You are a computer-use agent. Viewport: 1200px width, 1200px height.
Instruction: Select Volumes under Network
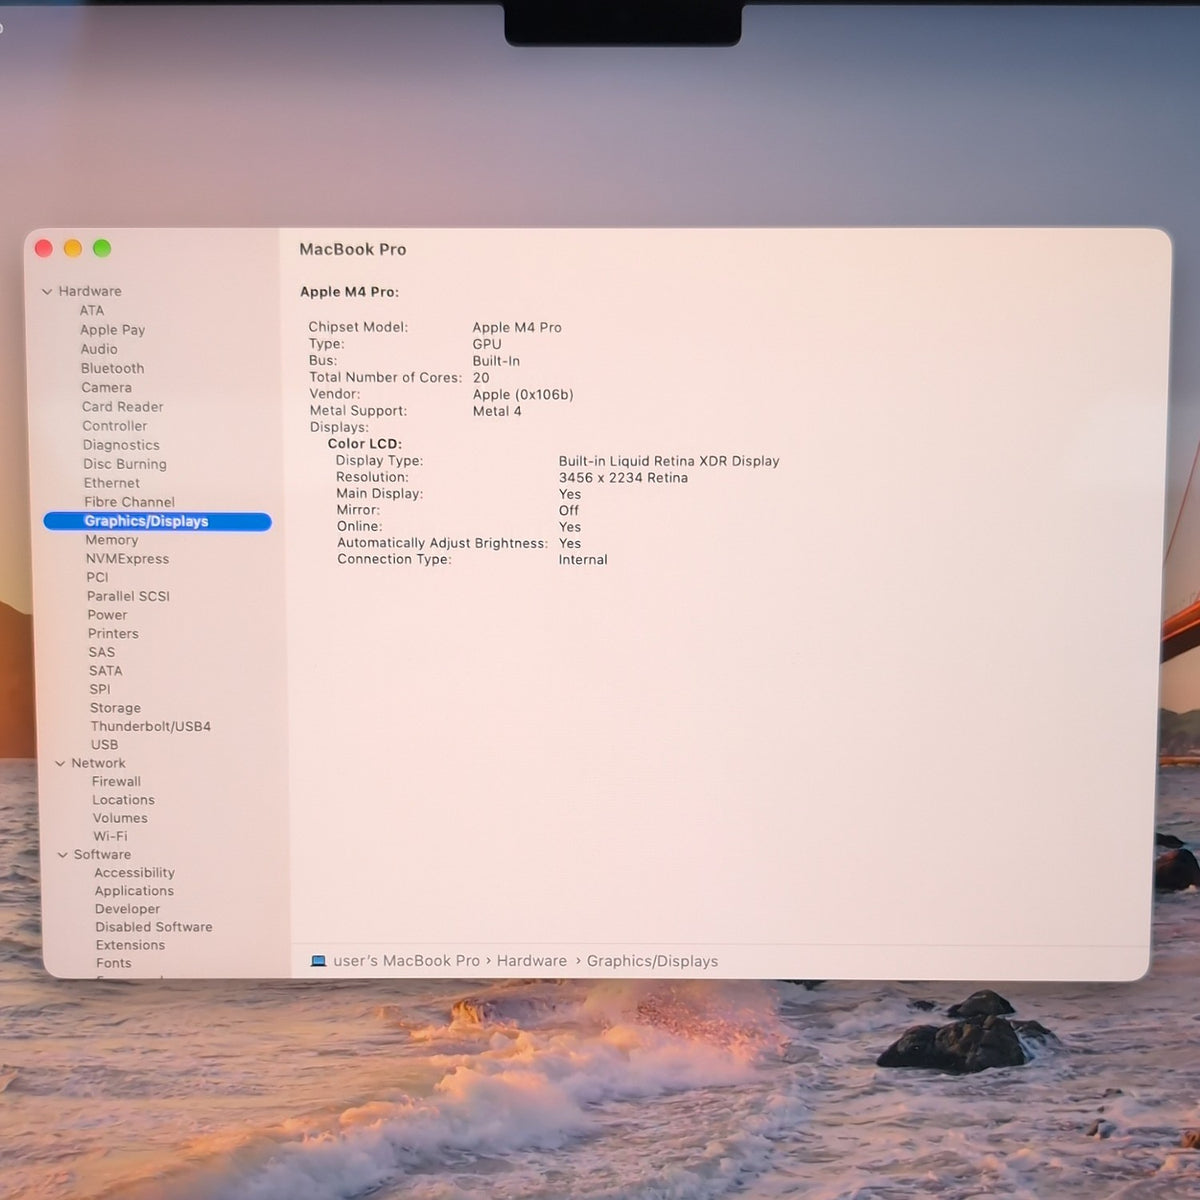click(120, 818)
